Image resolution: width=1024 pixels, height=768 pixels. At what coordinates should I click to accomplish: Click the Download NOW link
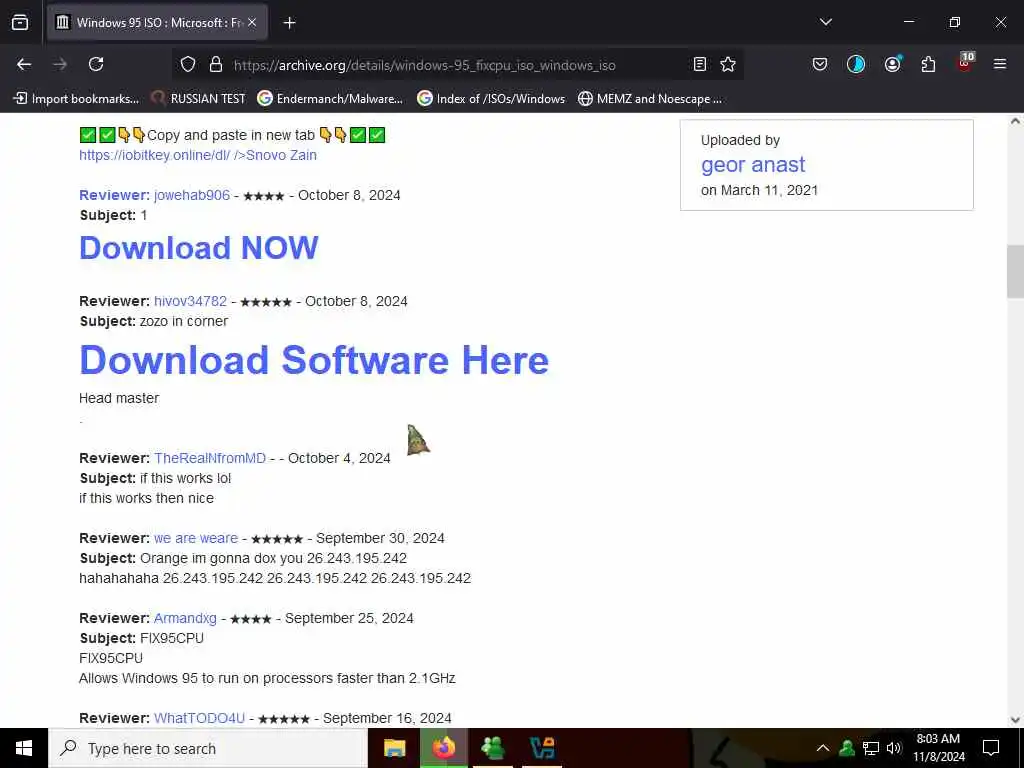pos(199,248)
